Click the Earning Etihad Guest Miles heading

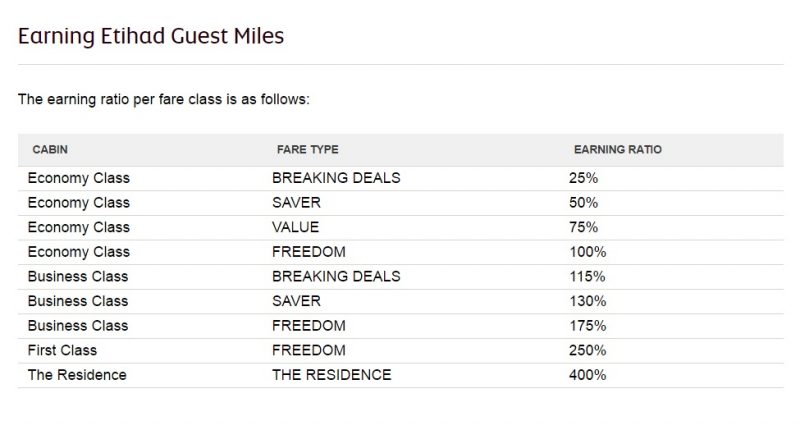(151, 37)
